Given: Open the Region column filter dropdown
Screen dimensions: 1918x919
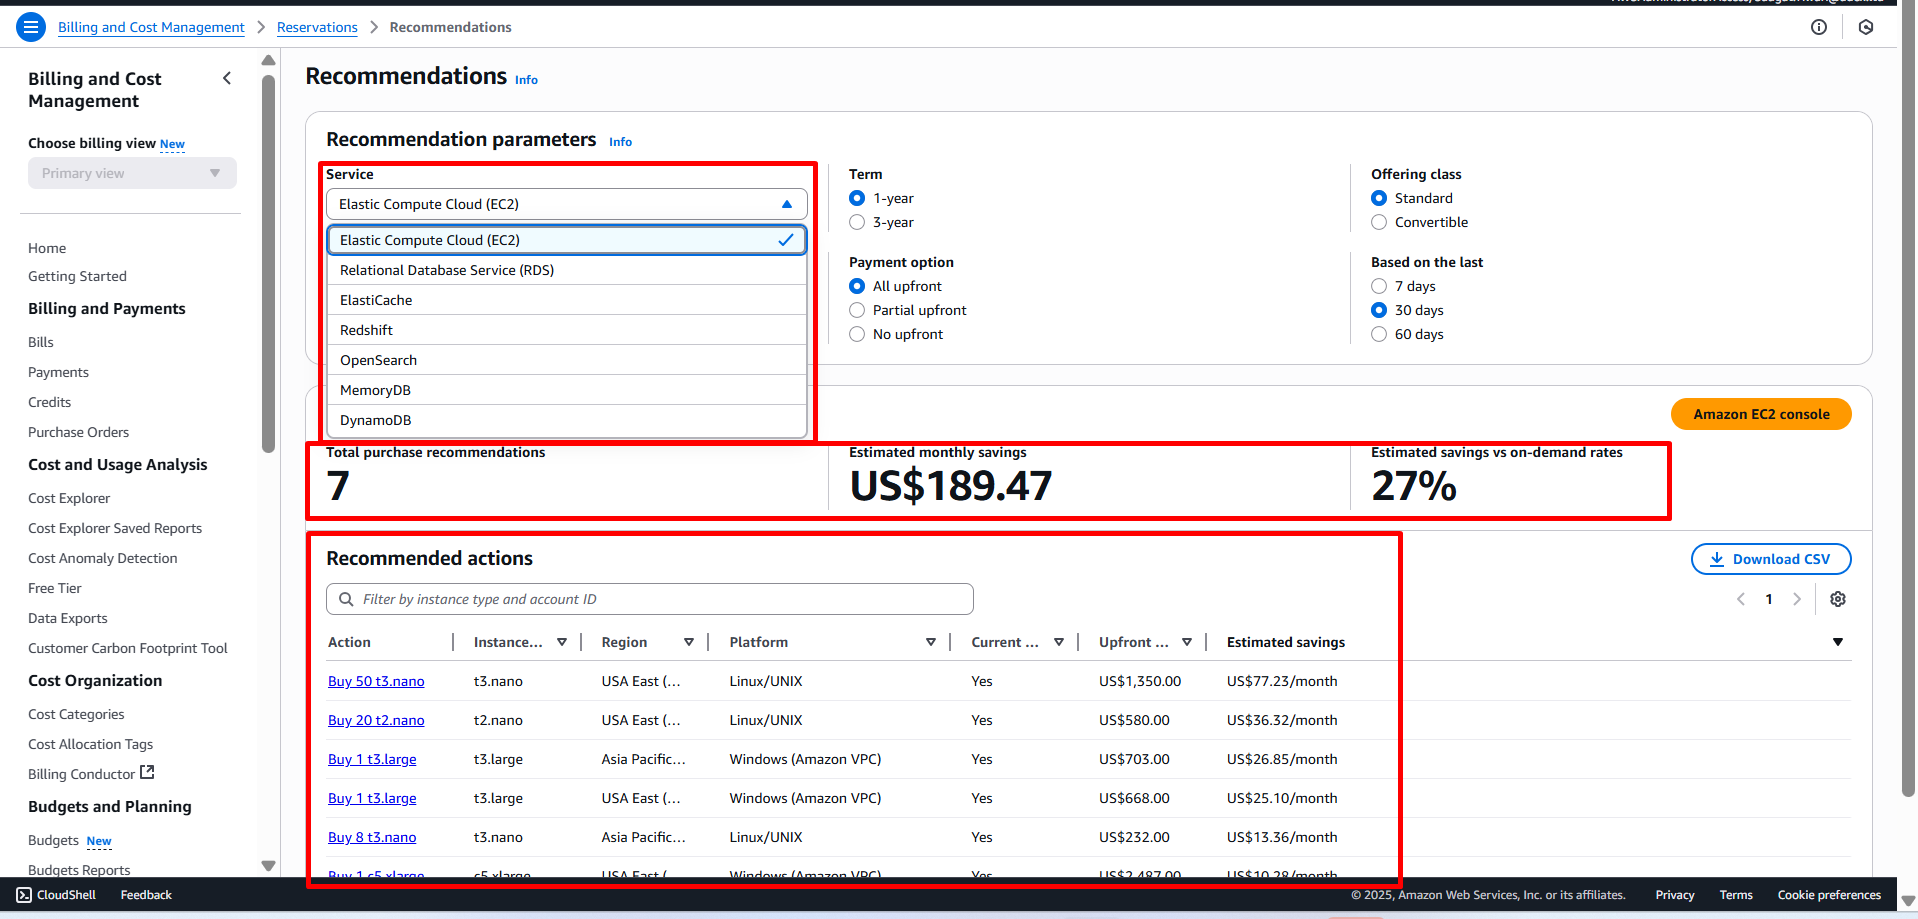Looking at the screenshot, I should click(x=689, y=641).
